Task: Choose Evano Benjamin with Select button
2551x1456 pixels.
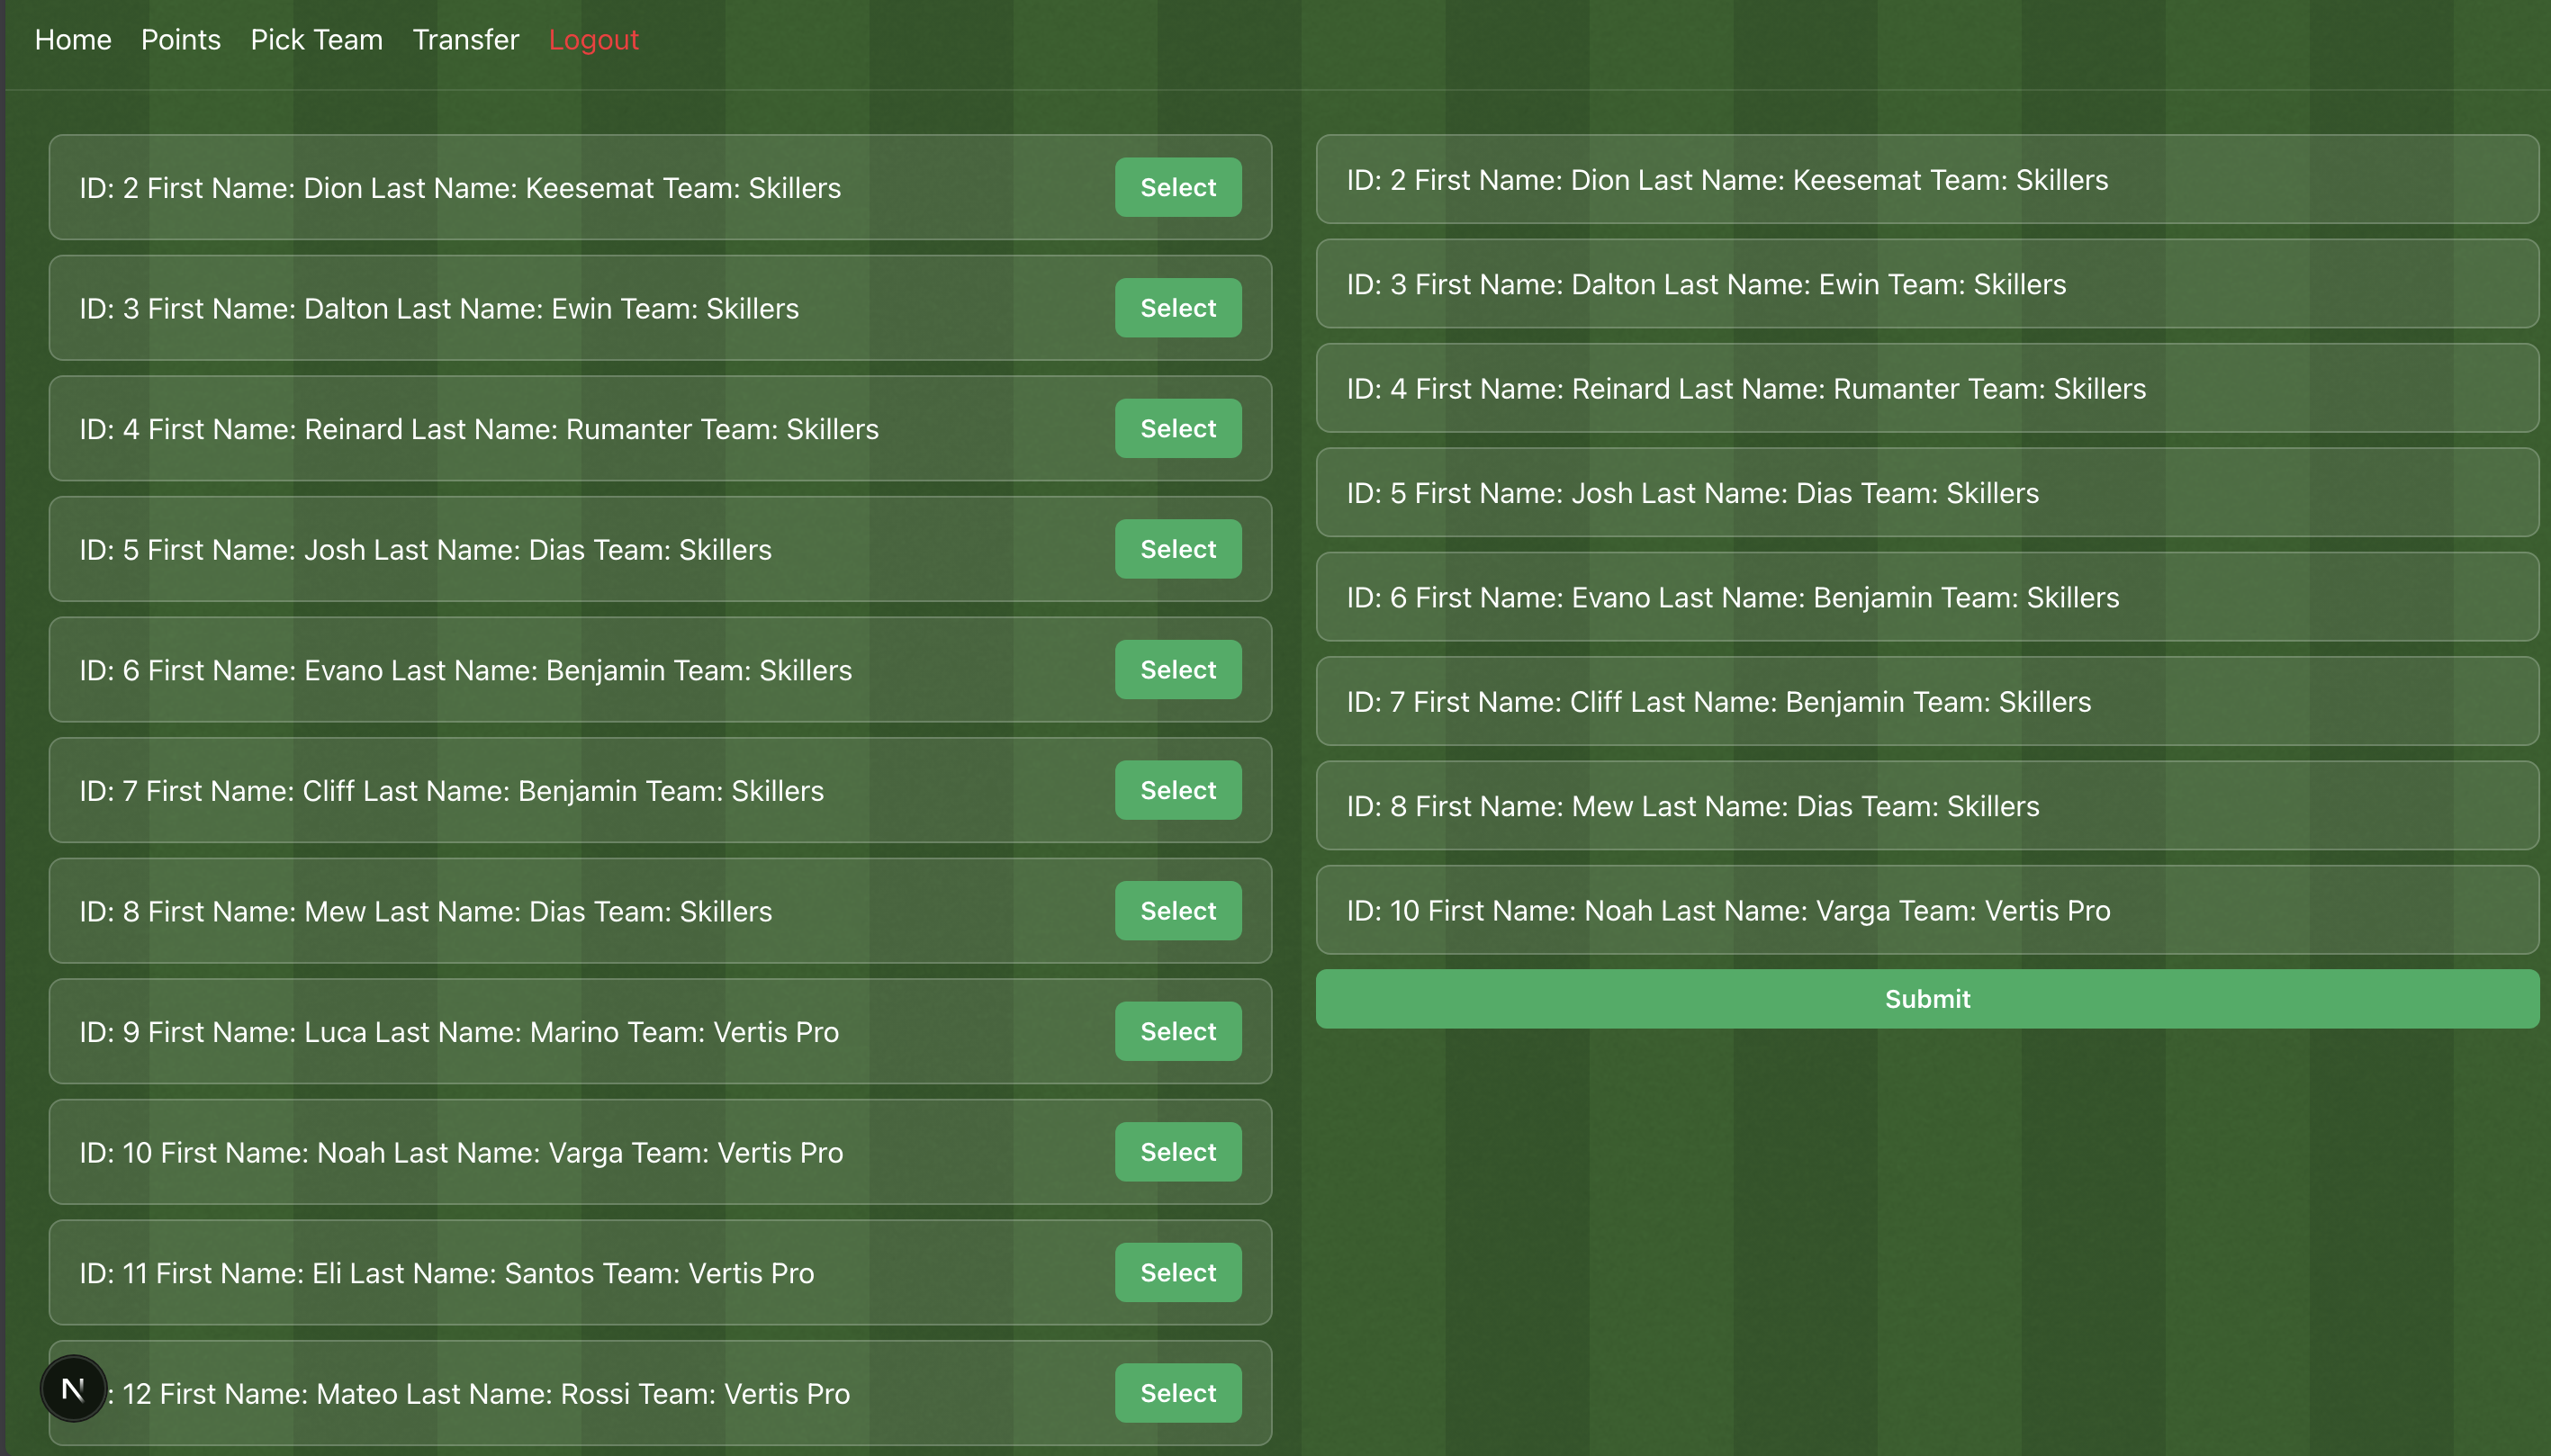Action: (x=1178, y=669)
